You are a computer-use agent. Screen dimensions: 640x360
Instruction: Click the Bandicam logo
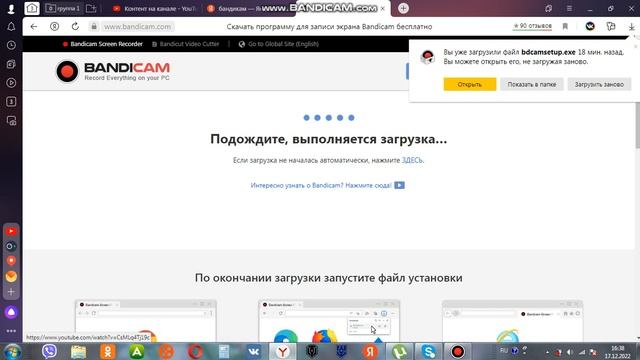(x=113, y=71)
